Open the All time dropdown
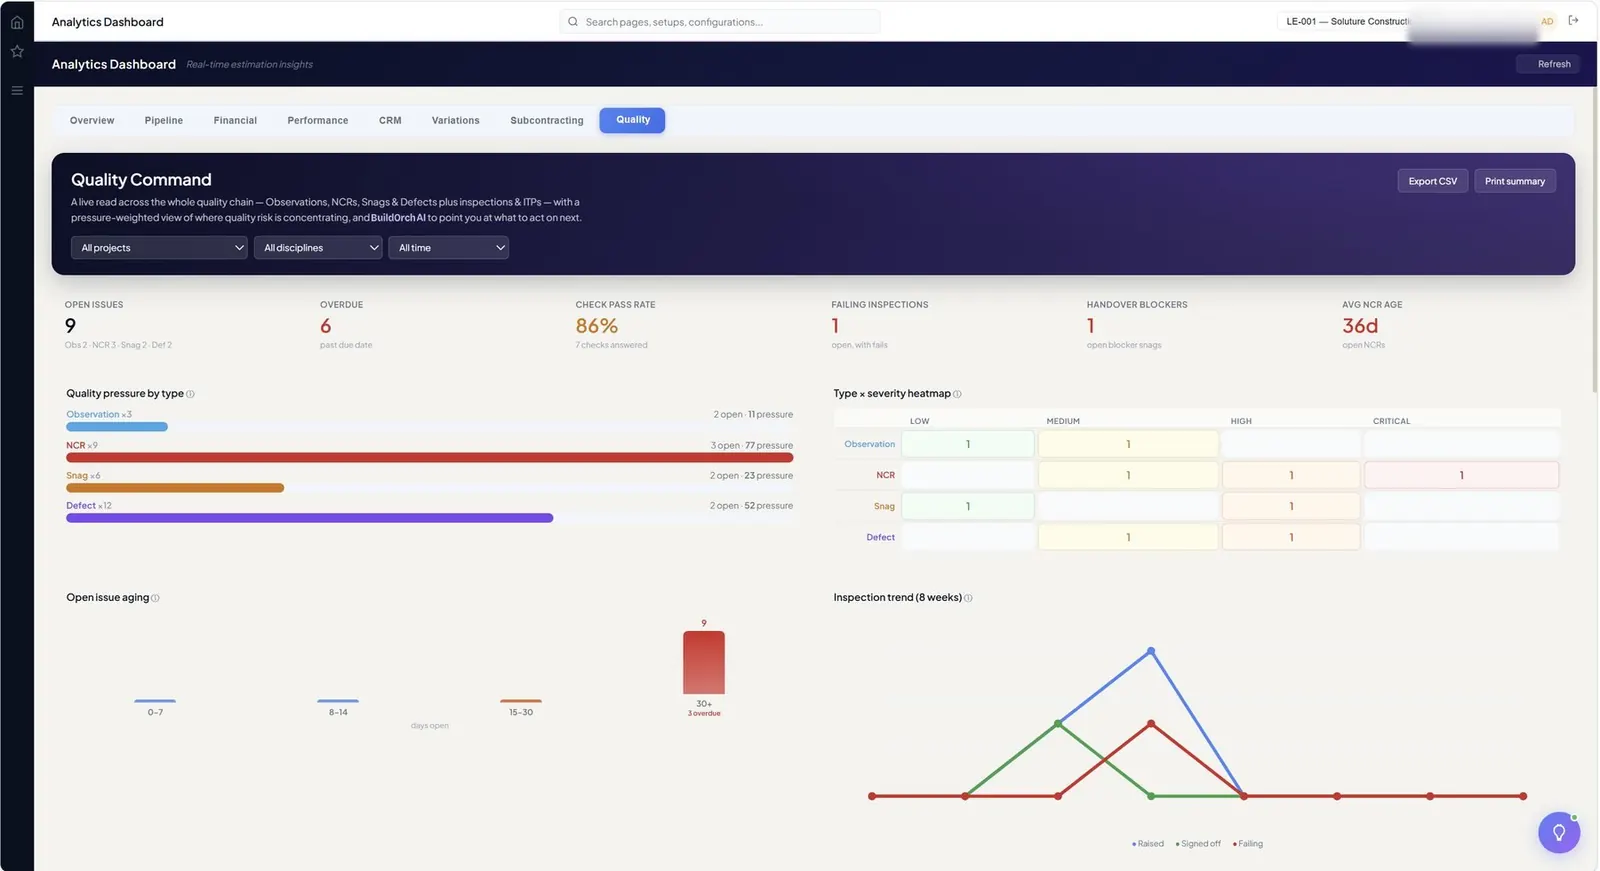 [x=448, y=248]
